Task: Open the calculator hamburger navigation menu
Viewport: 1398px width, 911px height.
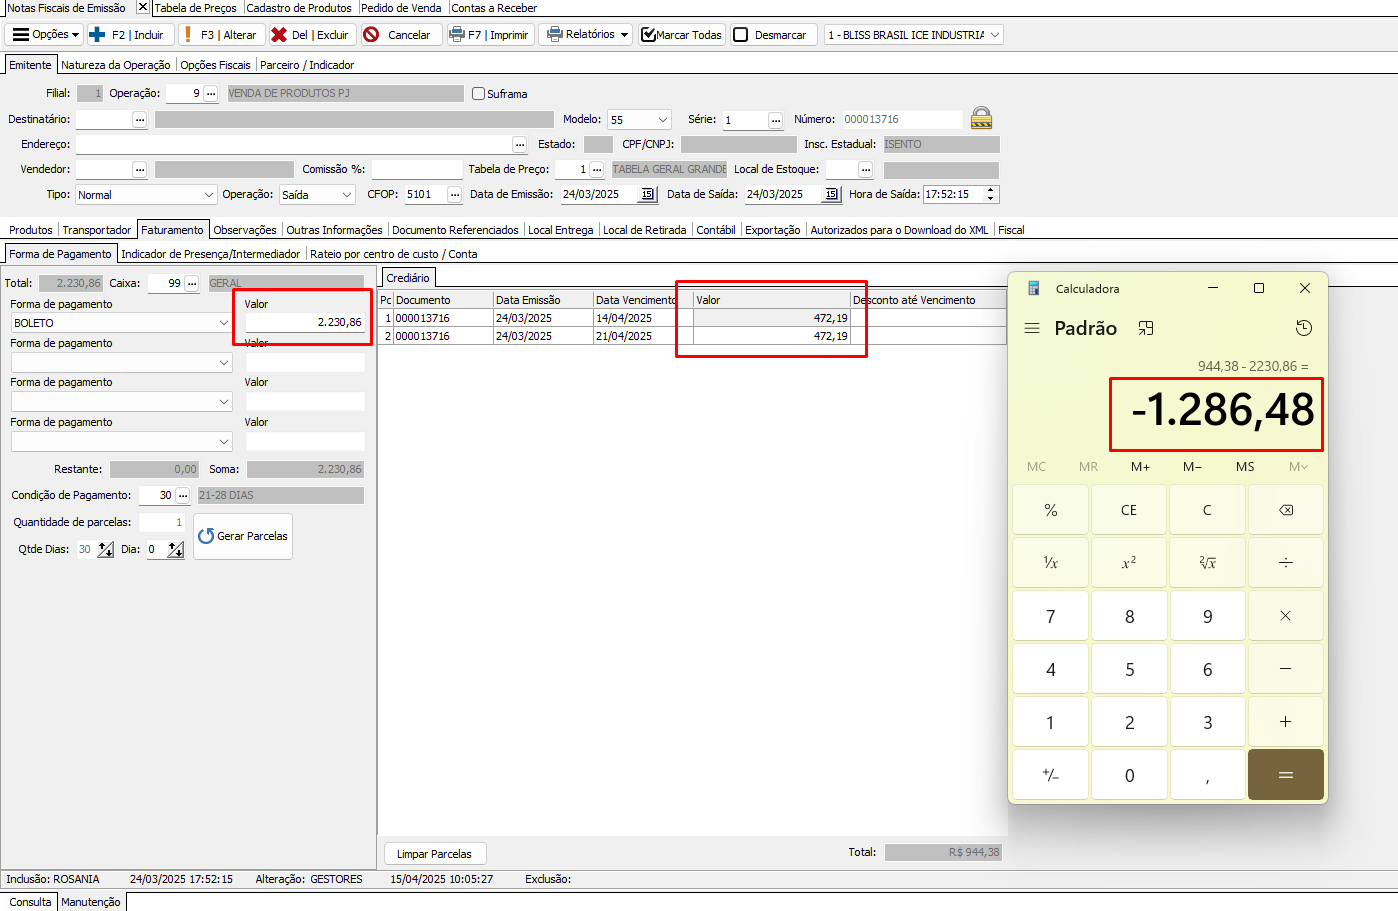Action: (1032, 328)
